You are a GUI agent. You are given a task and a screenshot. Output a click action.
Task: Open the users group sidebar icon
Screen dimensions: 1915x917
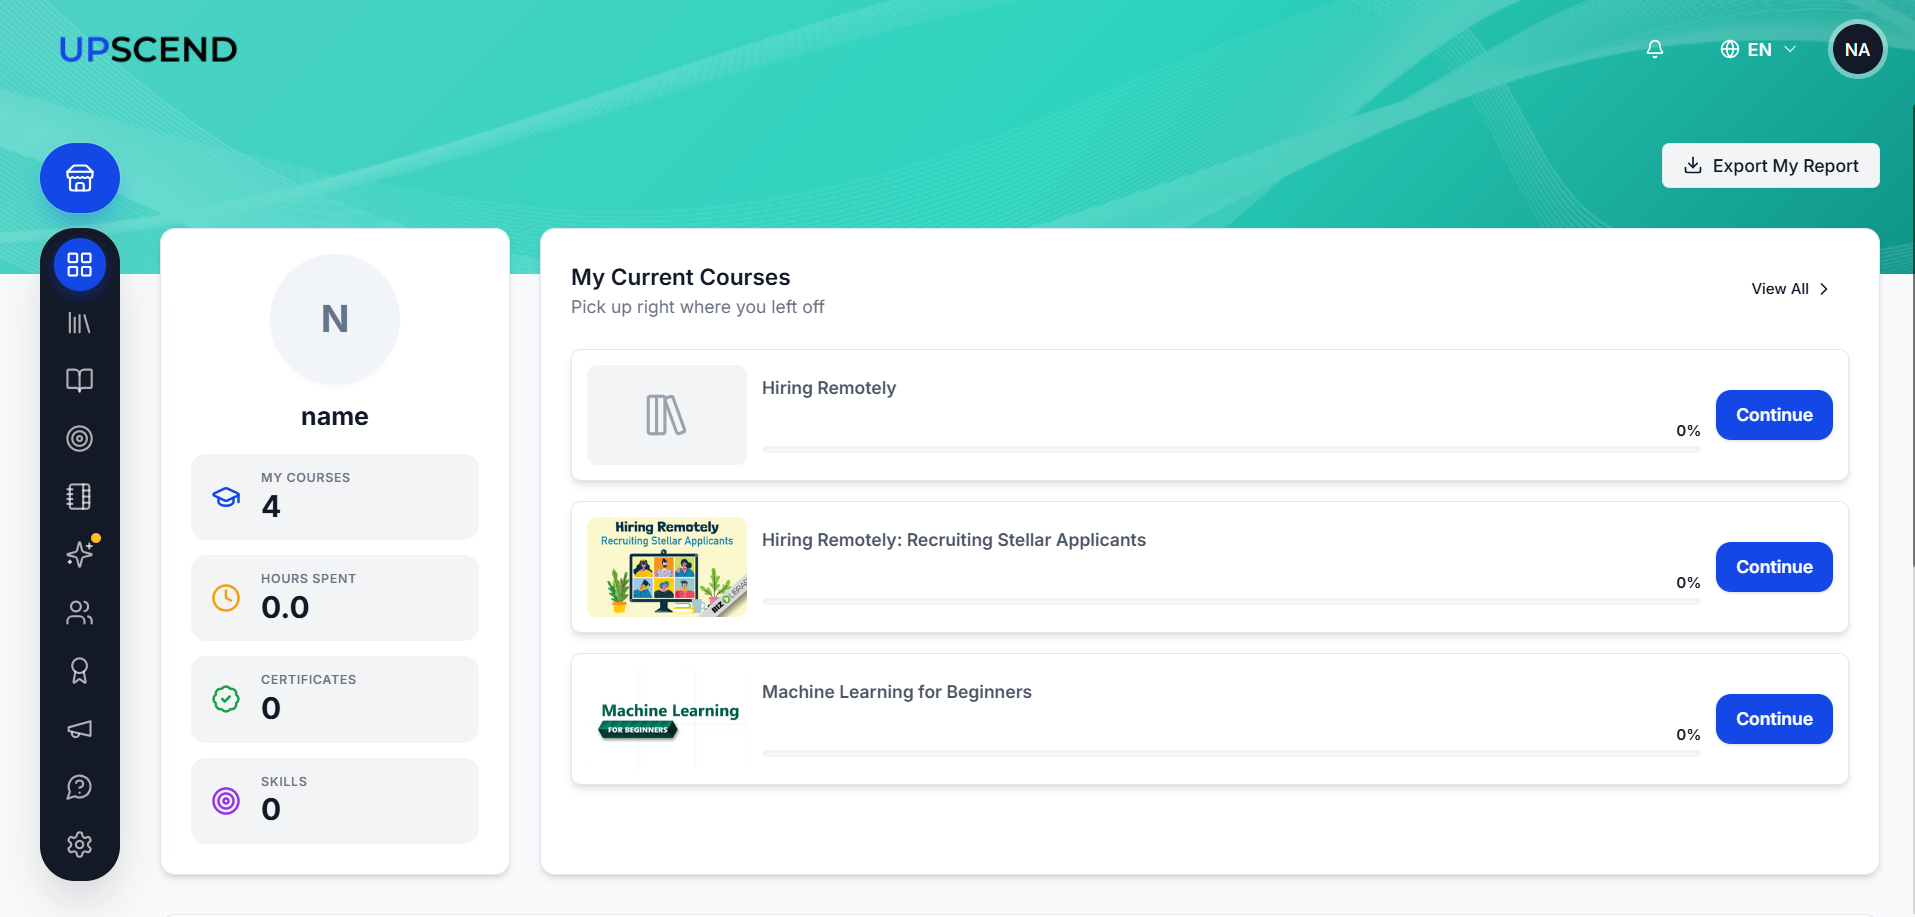click(80, 612)
